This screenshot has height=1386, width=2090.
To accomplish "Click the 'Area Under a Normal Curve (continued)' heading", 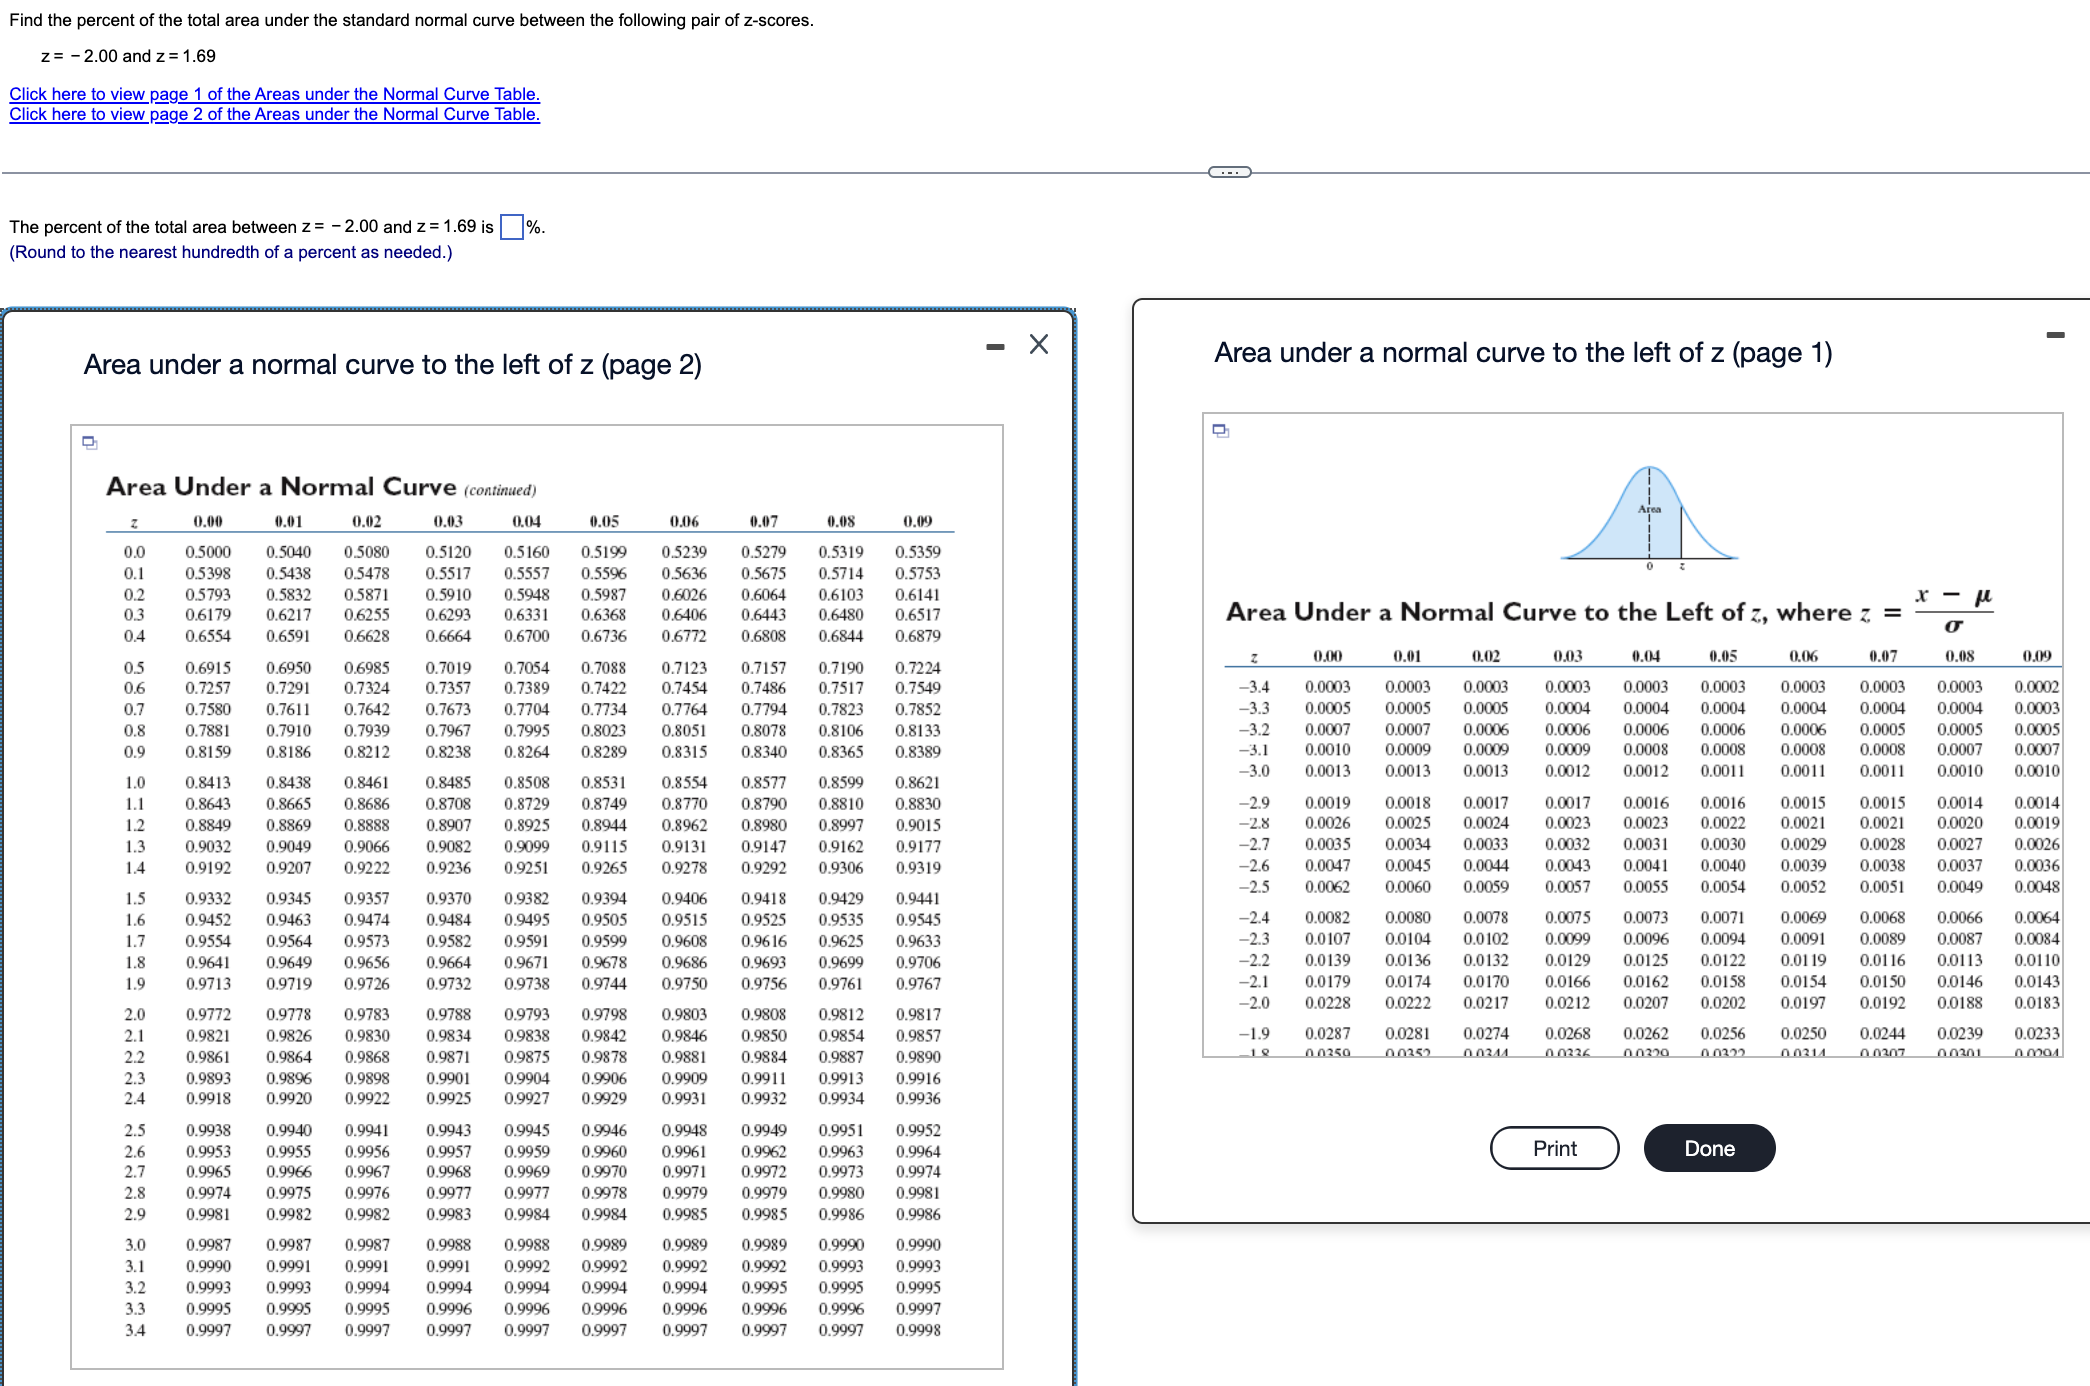I will tap(320, 487).
